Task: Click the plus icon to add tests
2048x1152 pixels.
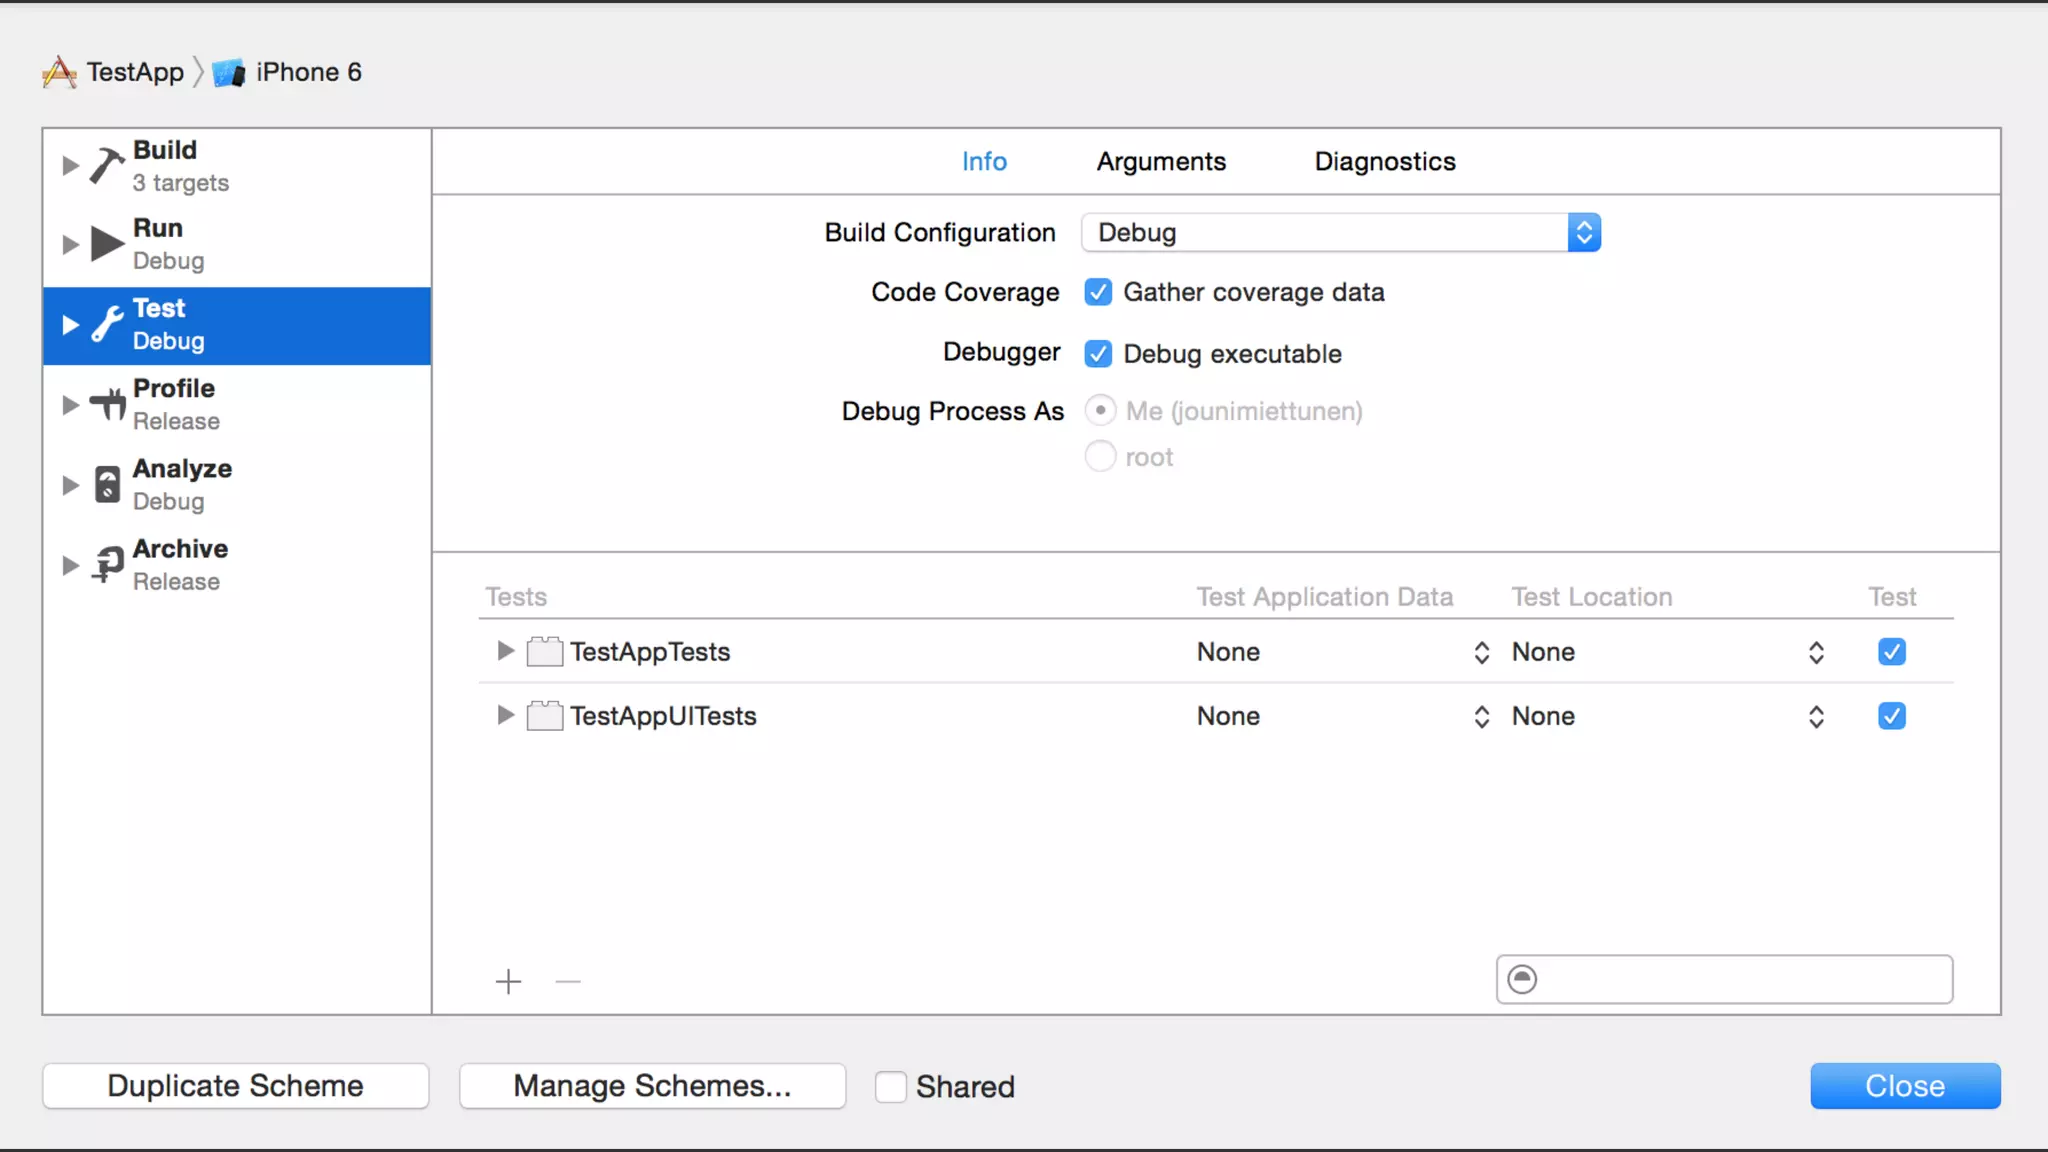Action: [x=508, y=982]
